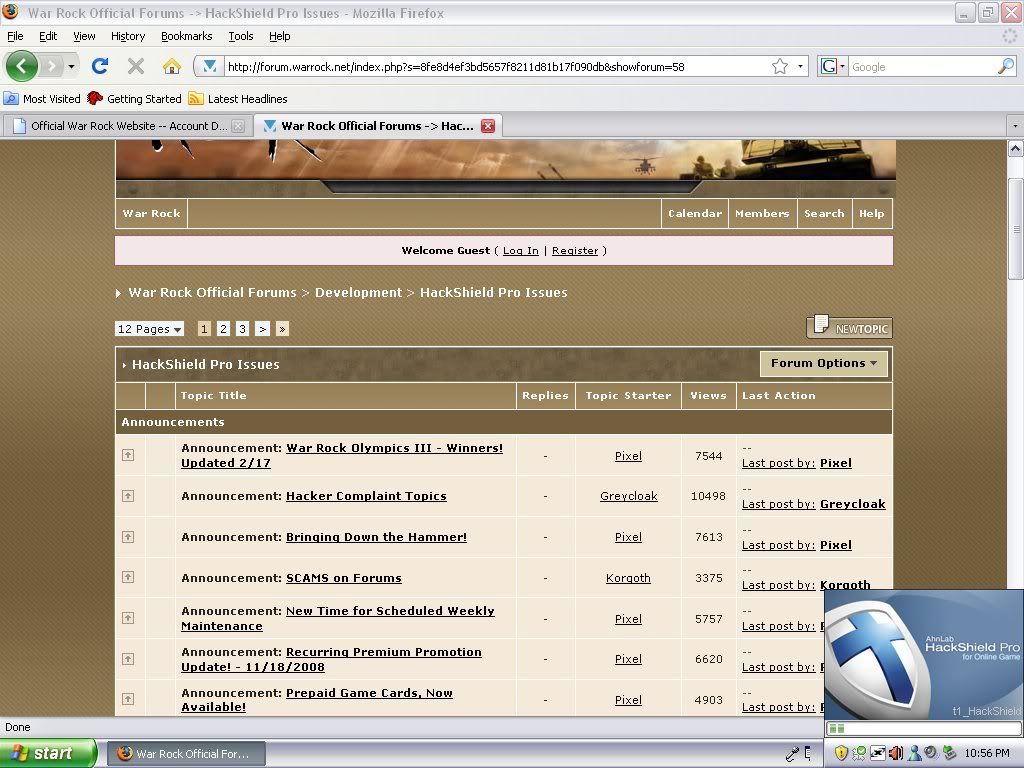Go to War Rock Official Forums breadcrumb
1024x768 pixels.
[x=212, y=293]
